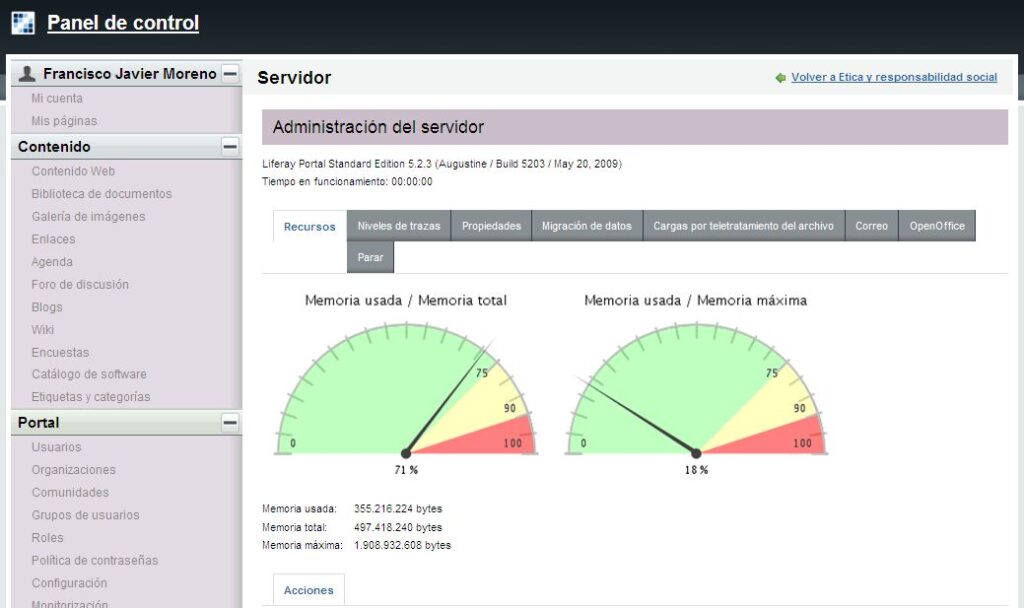
Task: Collapse the Portal section
Action: (230, 423)
